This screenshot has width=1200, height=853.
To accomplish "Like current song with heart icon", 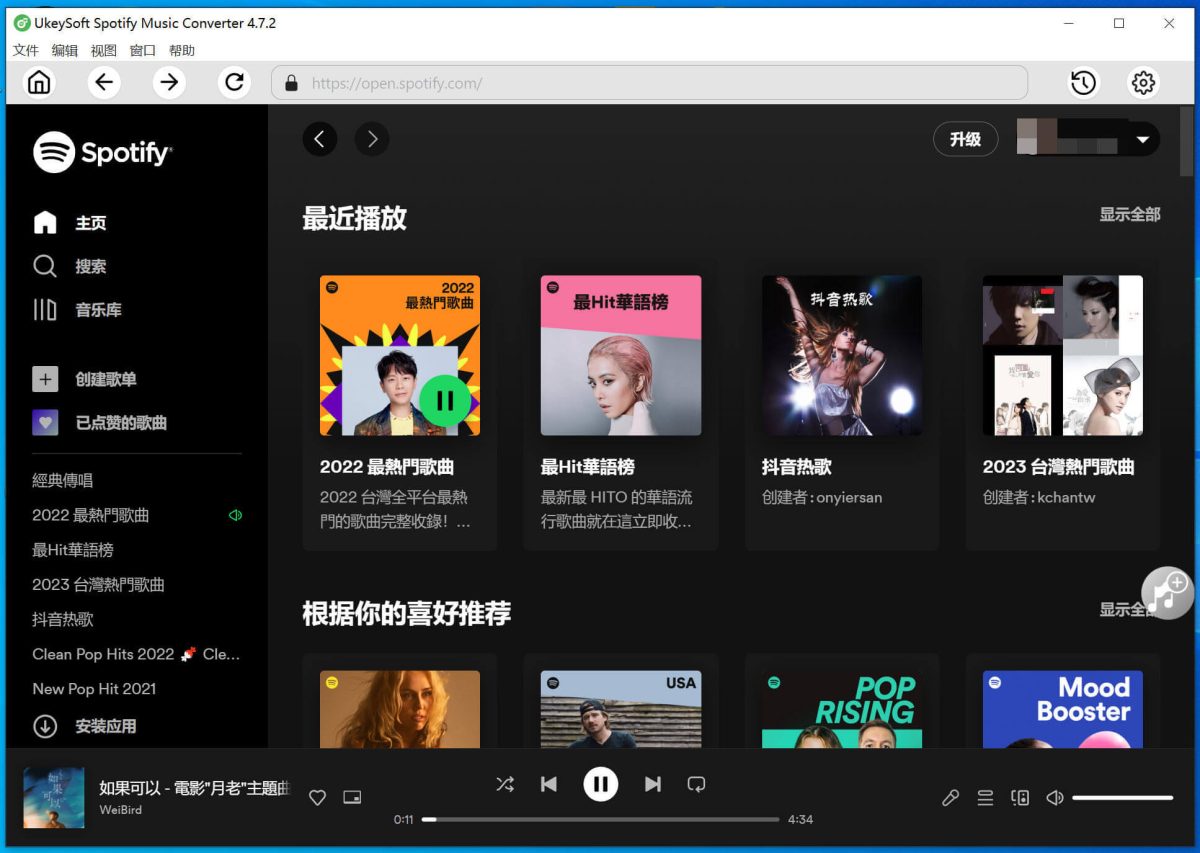I will point(317,797).
